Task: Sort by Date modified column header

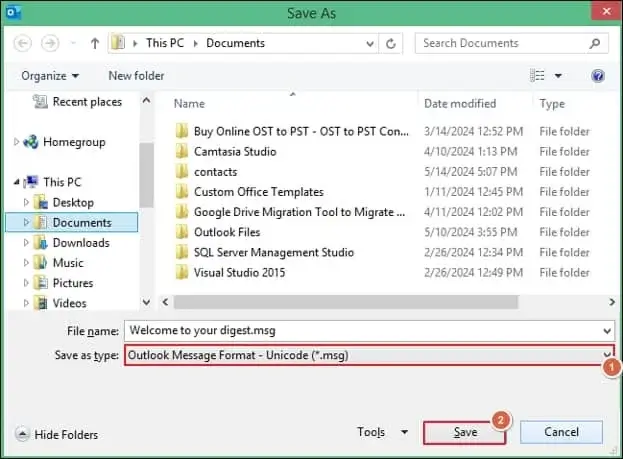Action: (460, 103)
